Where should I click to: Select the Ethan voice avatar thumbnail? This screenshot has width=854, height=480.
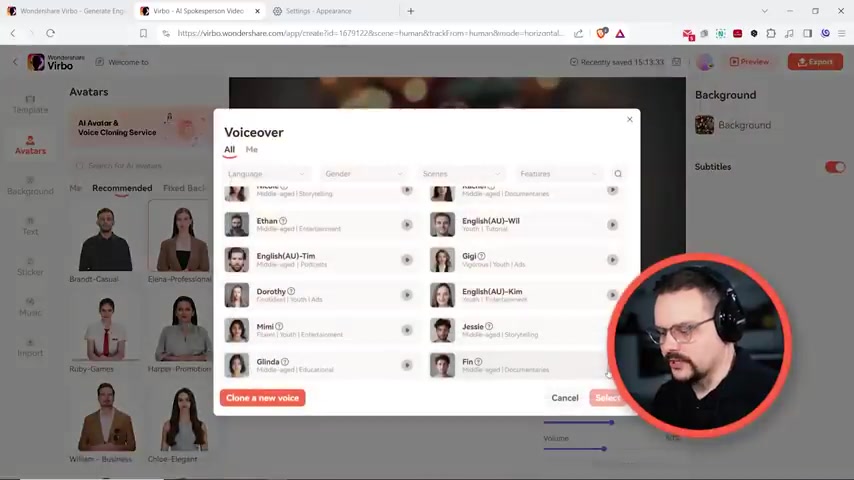[237, 224]
